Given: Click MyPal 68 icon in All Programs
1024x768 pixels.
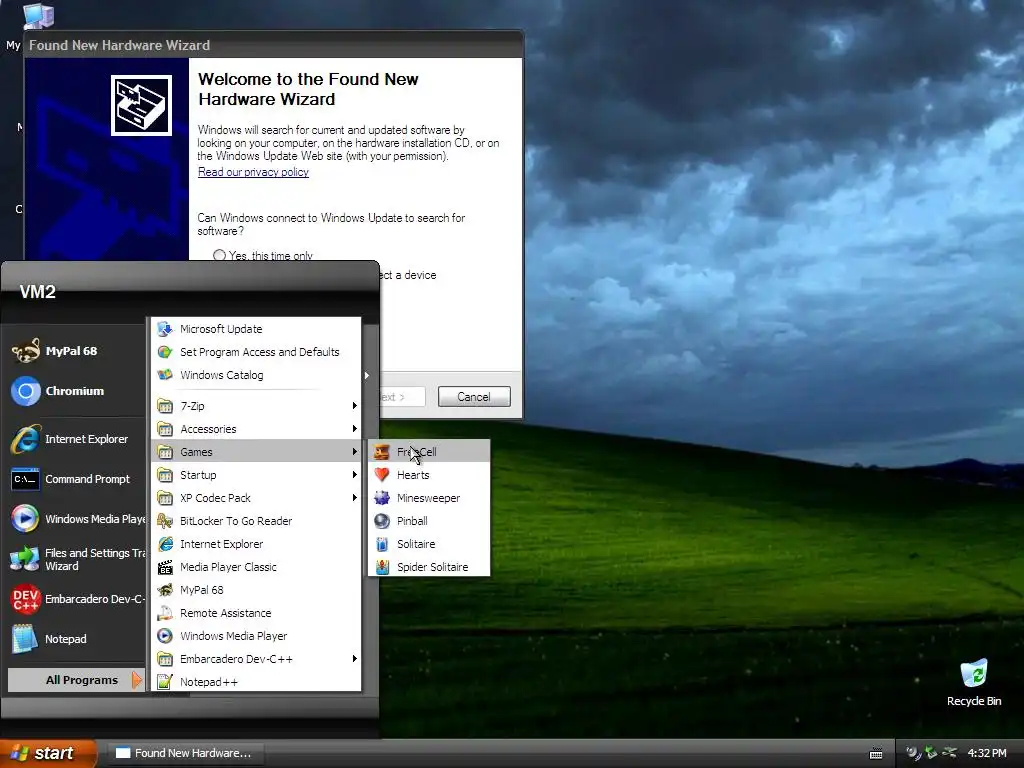Looking at the screenshot, I should tap(165, 590).
